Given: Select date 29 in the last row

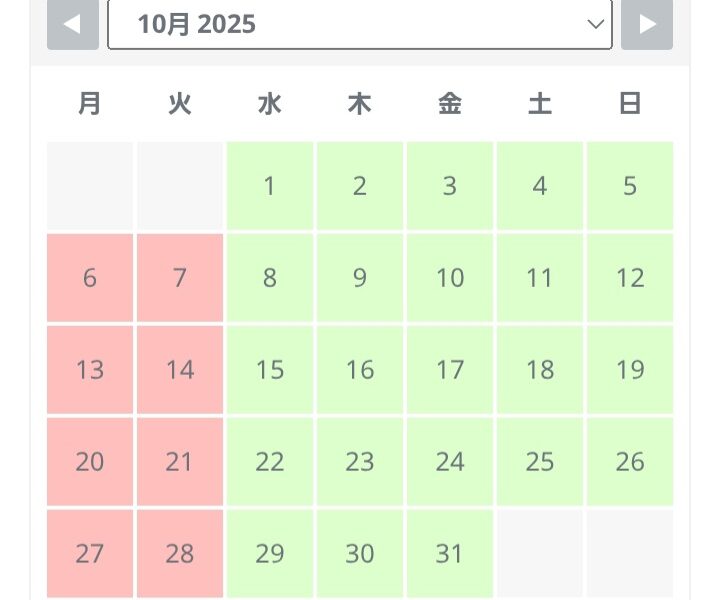Looking at the screenshot, I should coord(270,553).
